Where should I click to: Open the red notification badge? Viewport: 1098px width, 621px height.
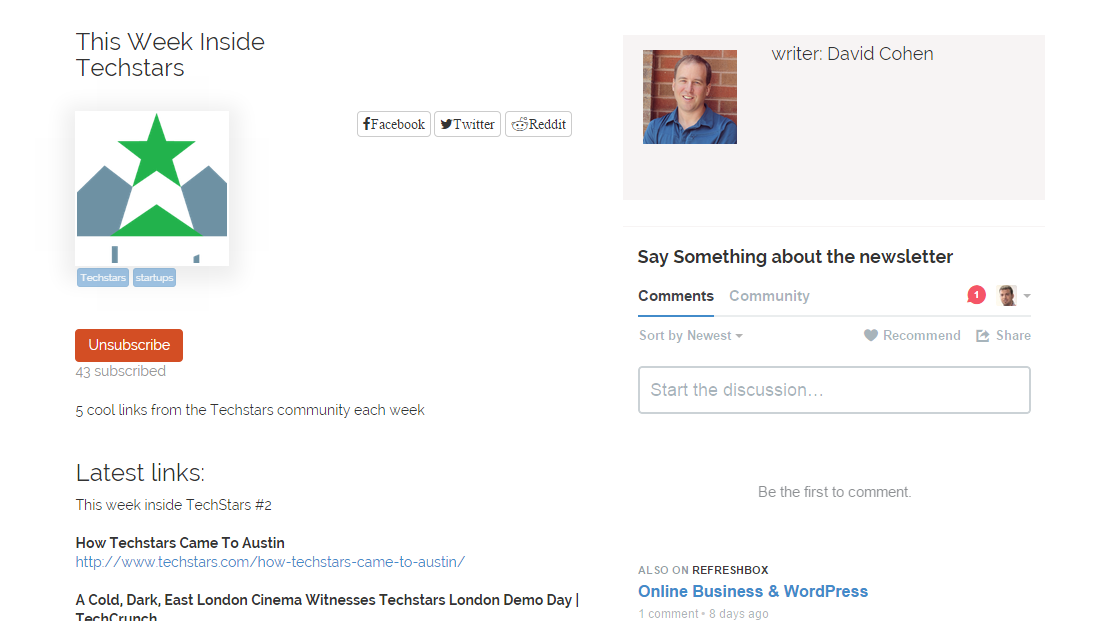point(976,295)
